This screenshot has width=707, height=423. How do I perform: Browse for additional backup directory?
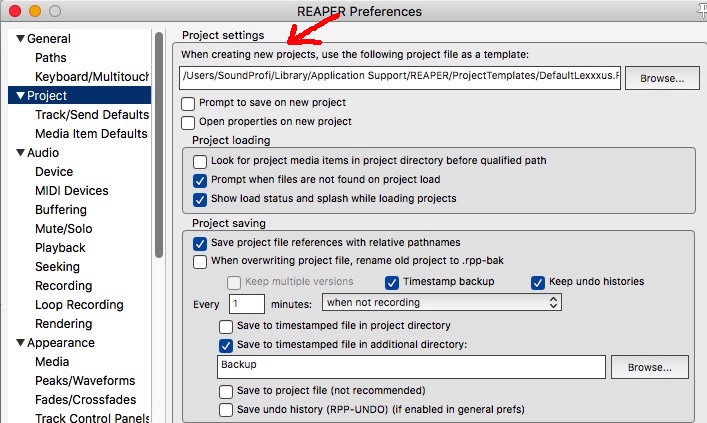tap(649, 368)
